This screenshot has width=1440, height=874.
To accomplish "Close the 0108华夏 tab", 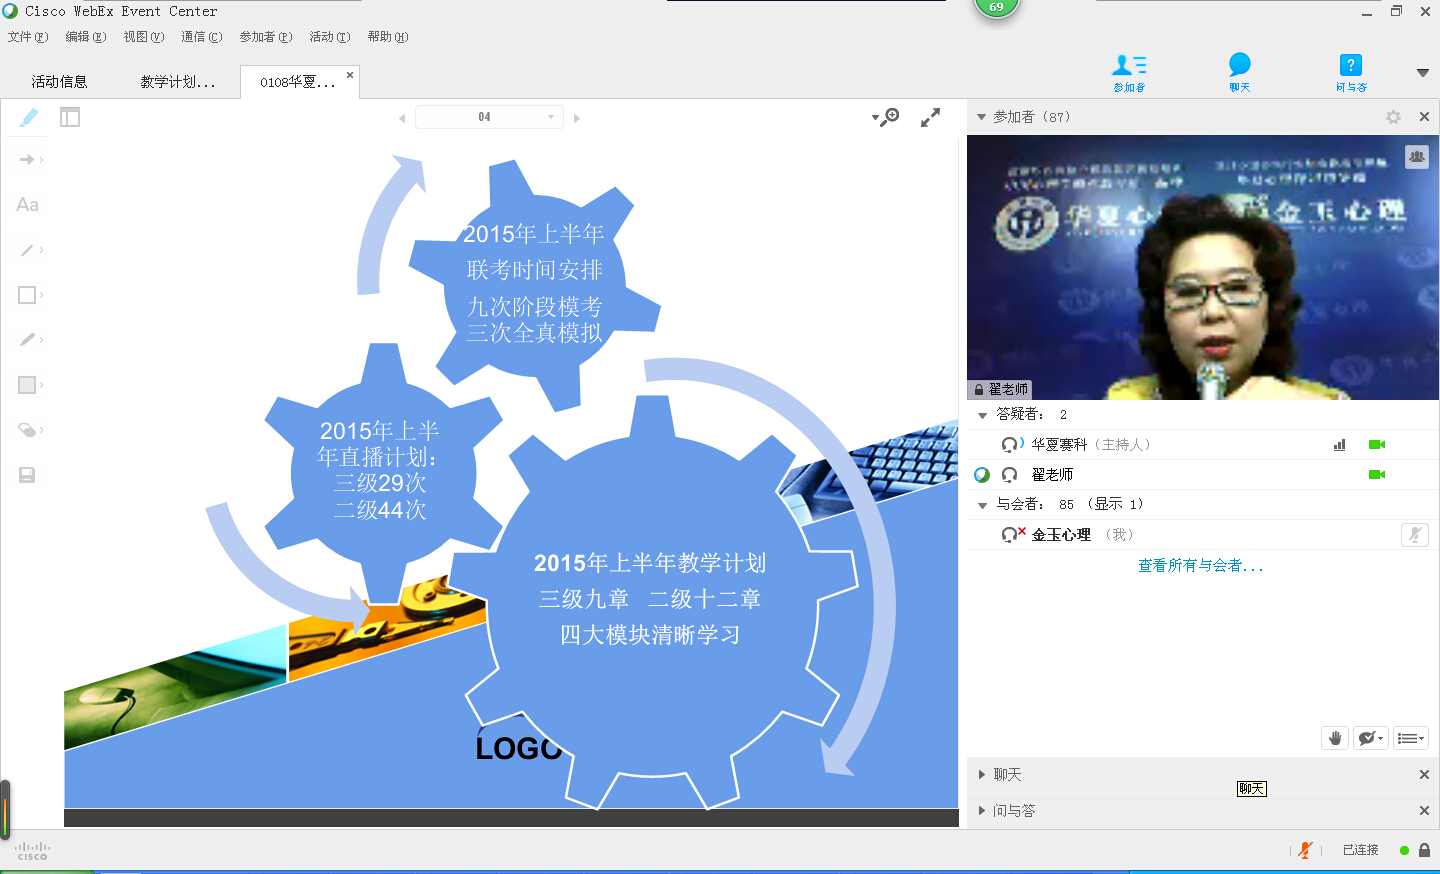I will (350, 75).
